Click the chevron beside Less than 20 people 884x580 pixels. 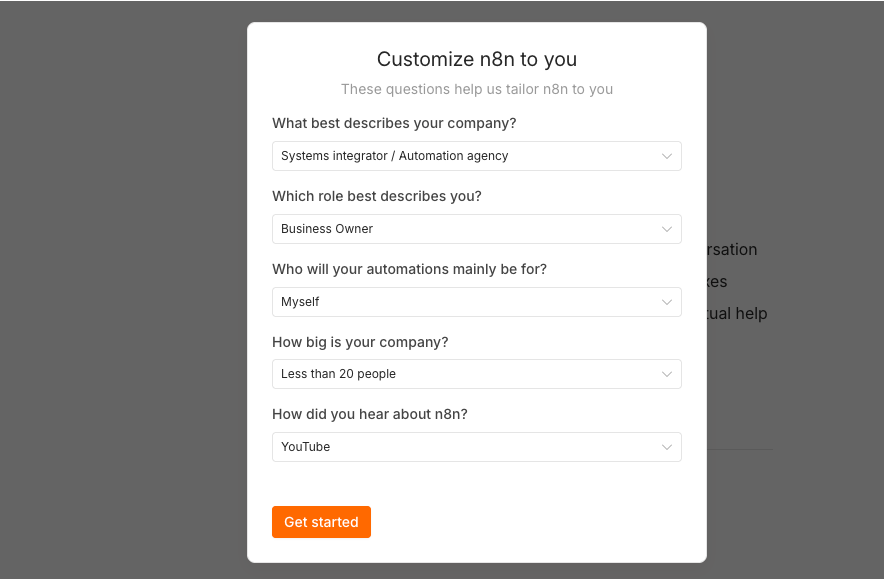(666, 374)
